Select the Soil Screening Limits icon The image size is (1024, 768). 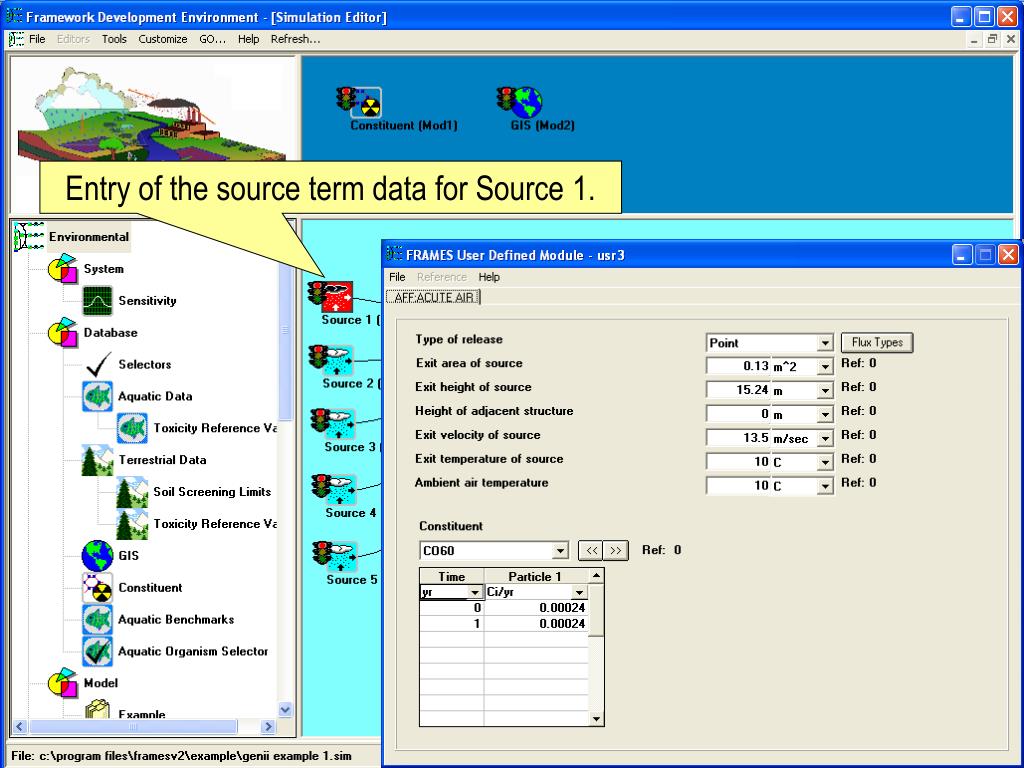(133, 492)
